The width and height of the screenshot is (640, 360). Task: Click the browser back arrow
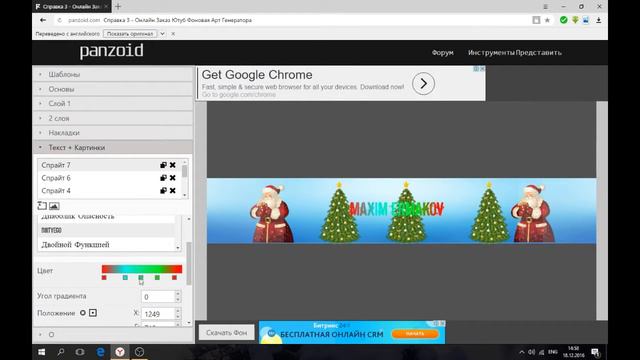click(x=43, y=20)
